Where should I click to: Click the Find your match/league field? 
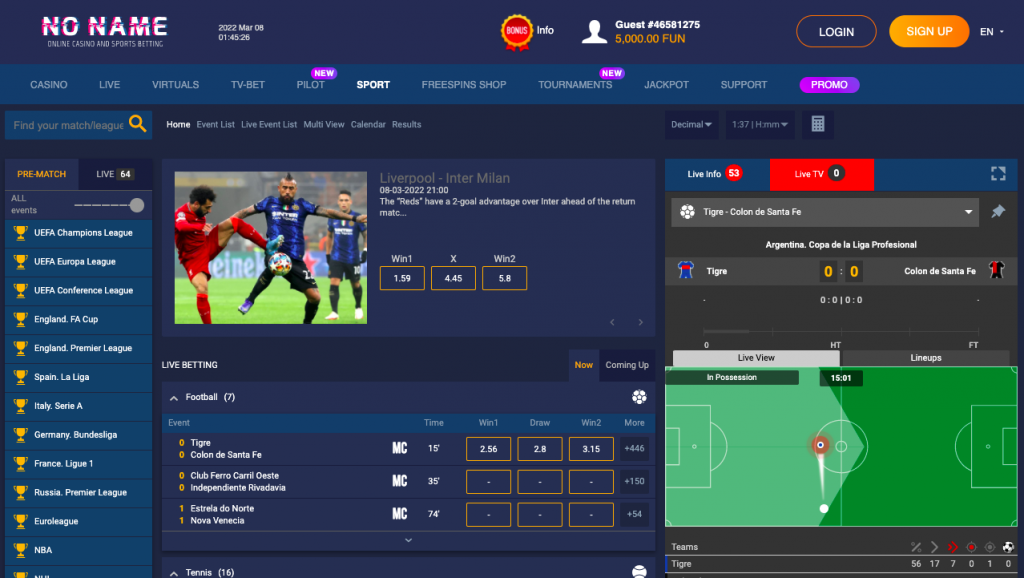tap(68, 125)
